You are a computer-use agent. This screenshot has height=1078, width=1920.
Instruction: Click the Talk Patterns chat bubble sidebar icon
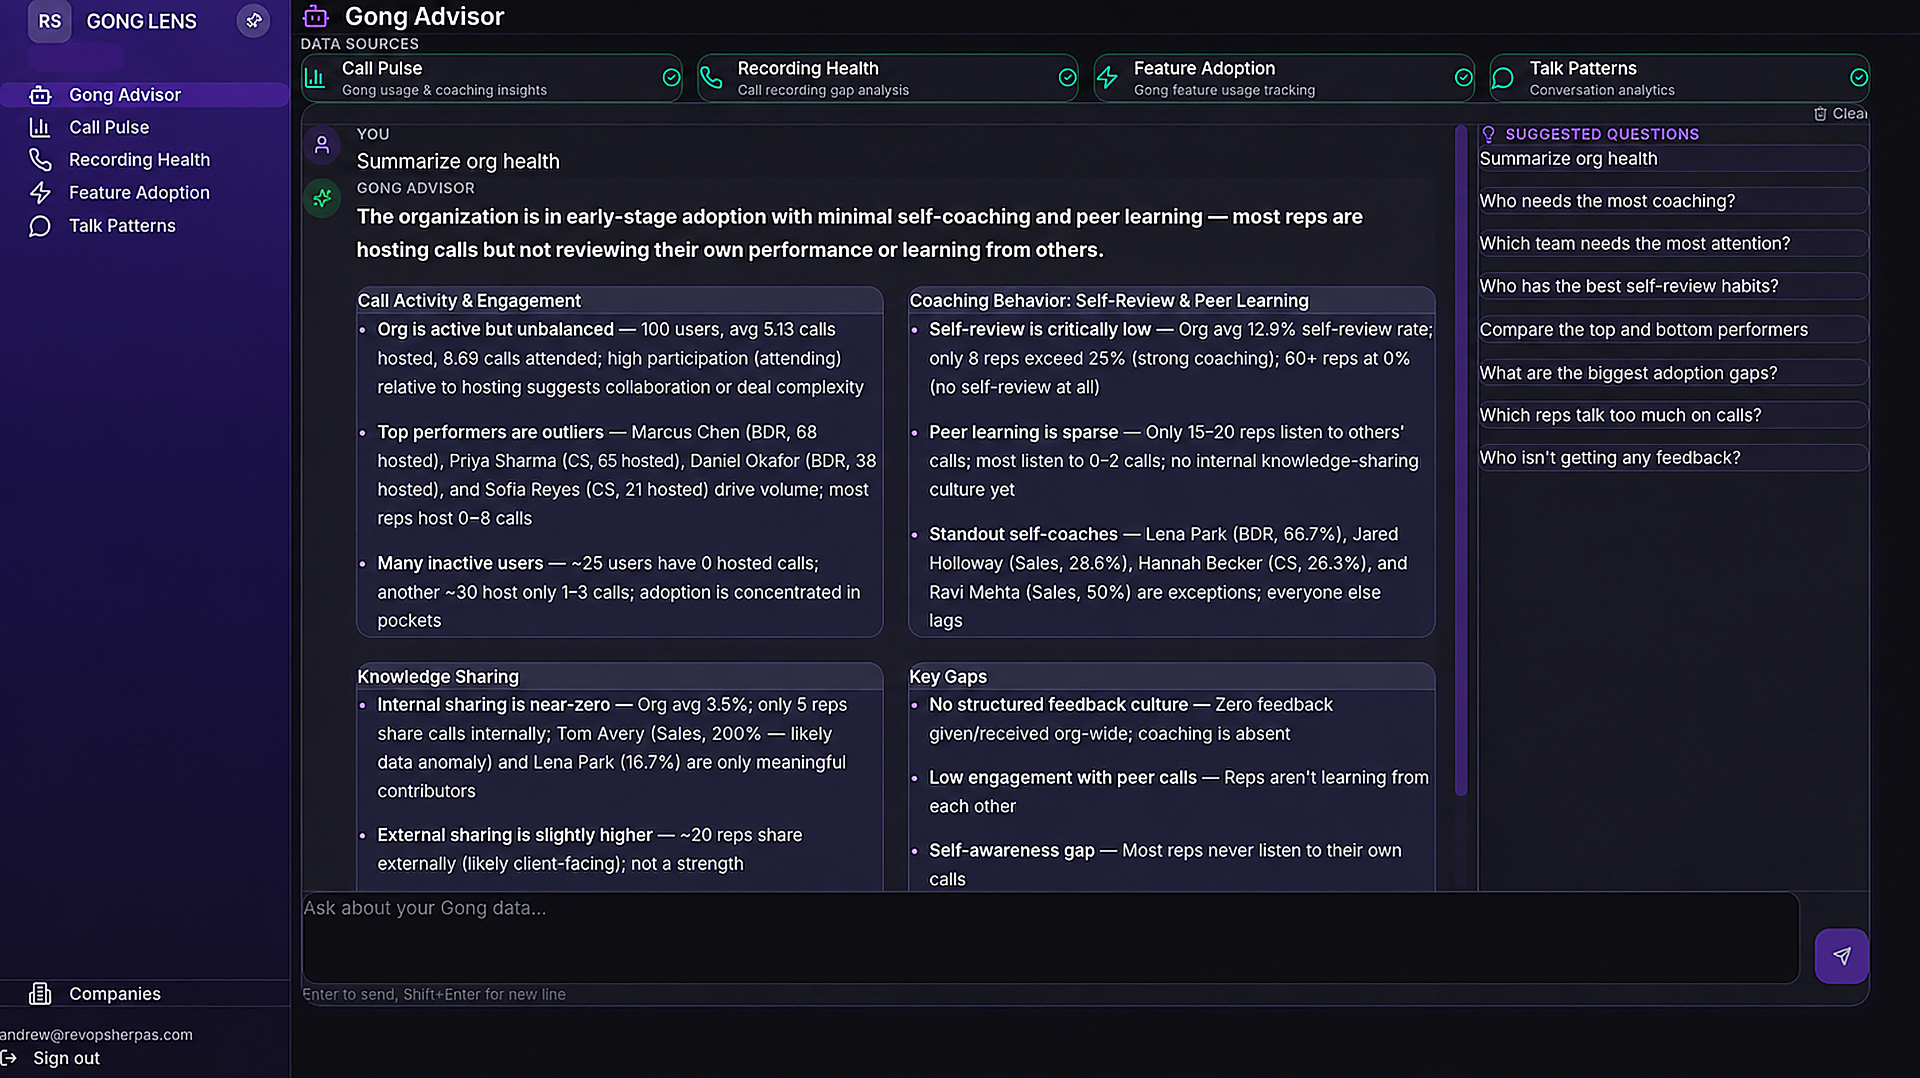coord(40,226)
